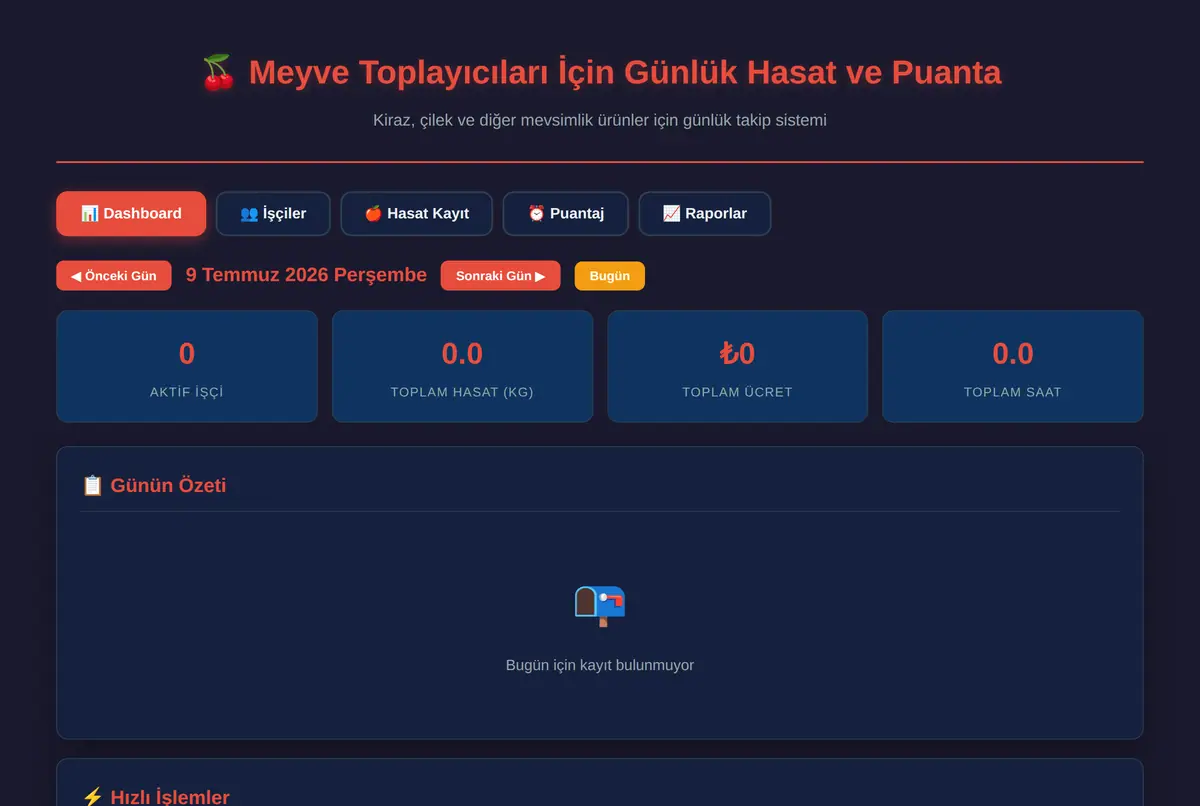Screen dimensions: 1200x806
Task: Open the Dashboard tab
Action: (131, 214)
